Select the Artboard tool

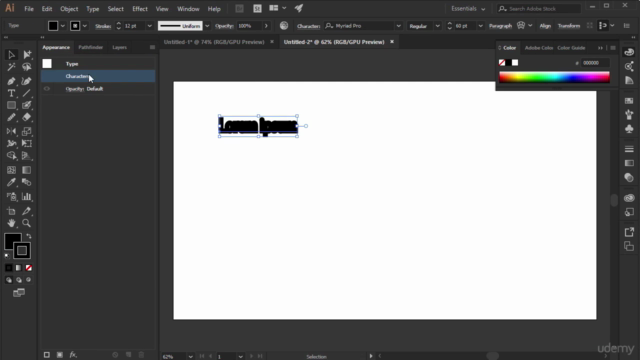point(11,211)
